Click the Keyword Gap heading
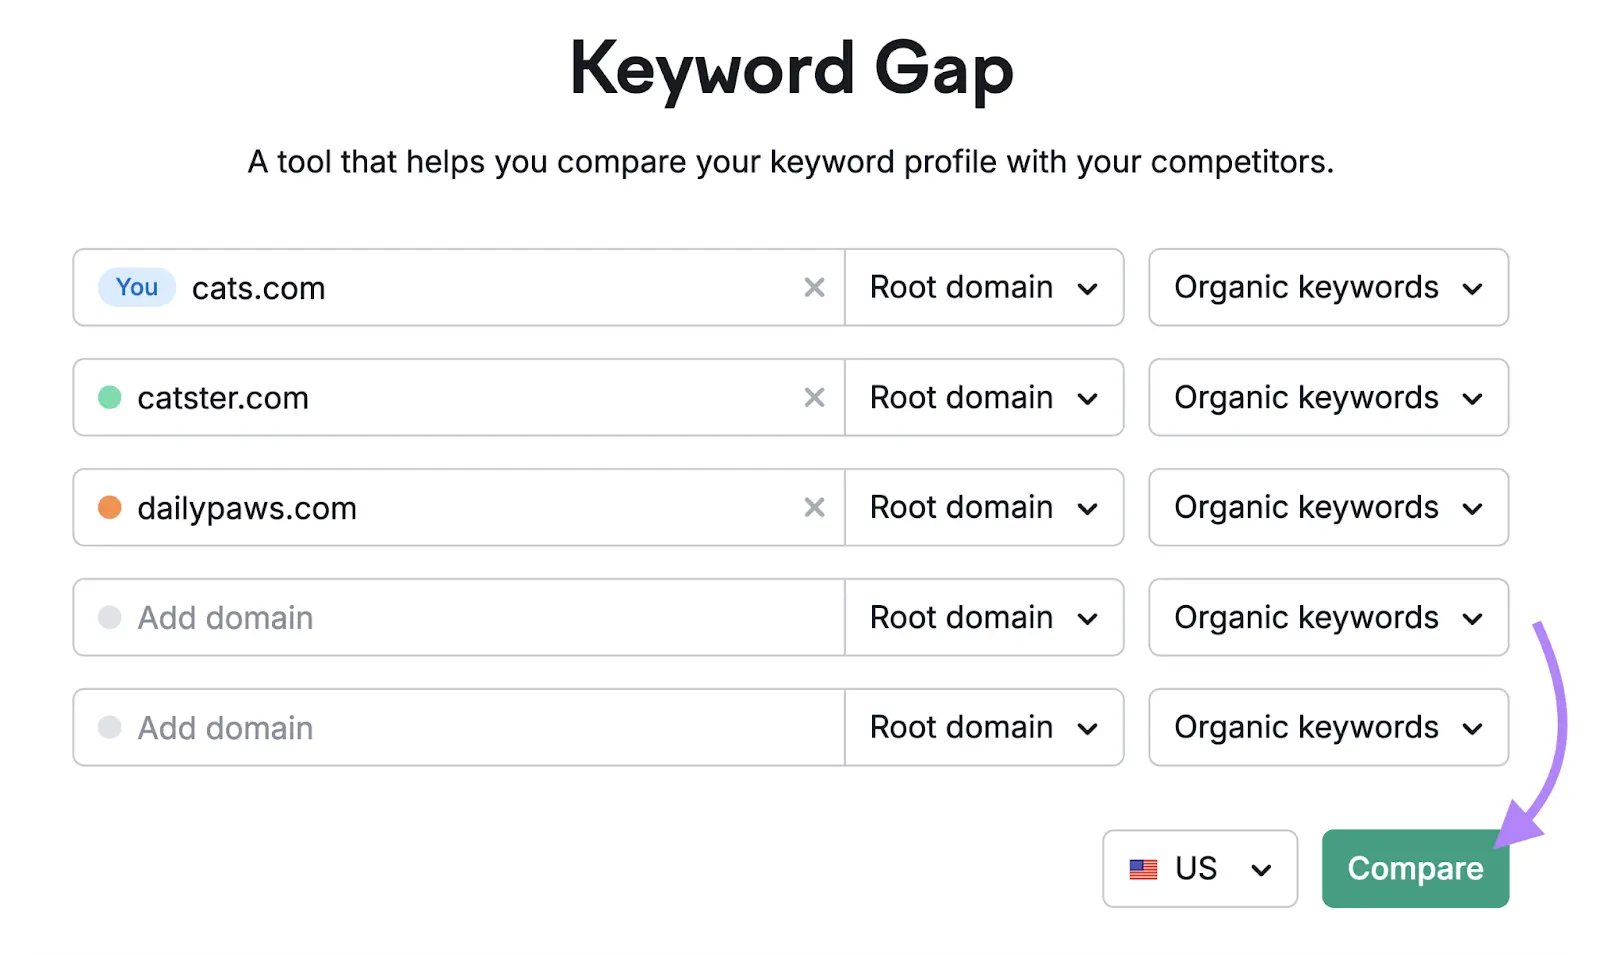This screenshot has height=955, width=1600. point(792,68)
